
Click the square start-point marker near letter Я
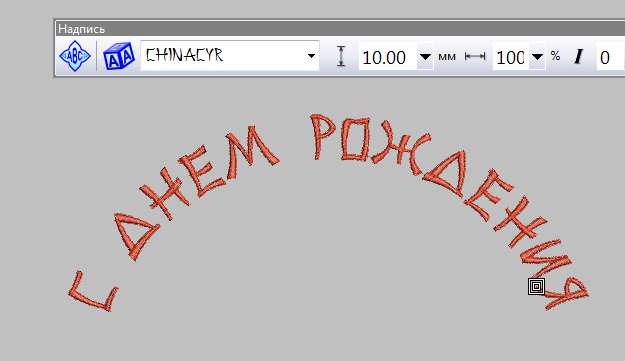coord(536,286)
